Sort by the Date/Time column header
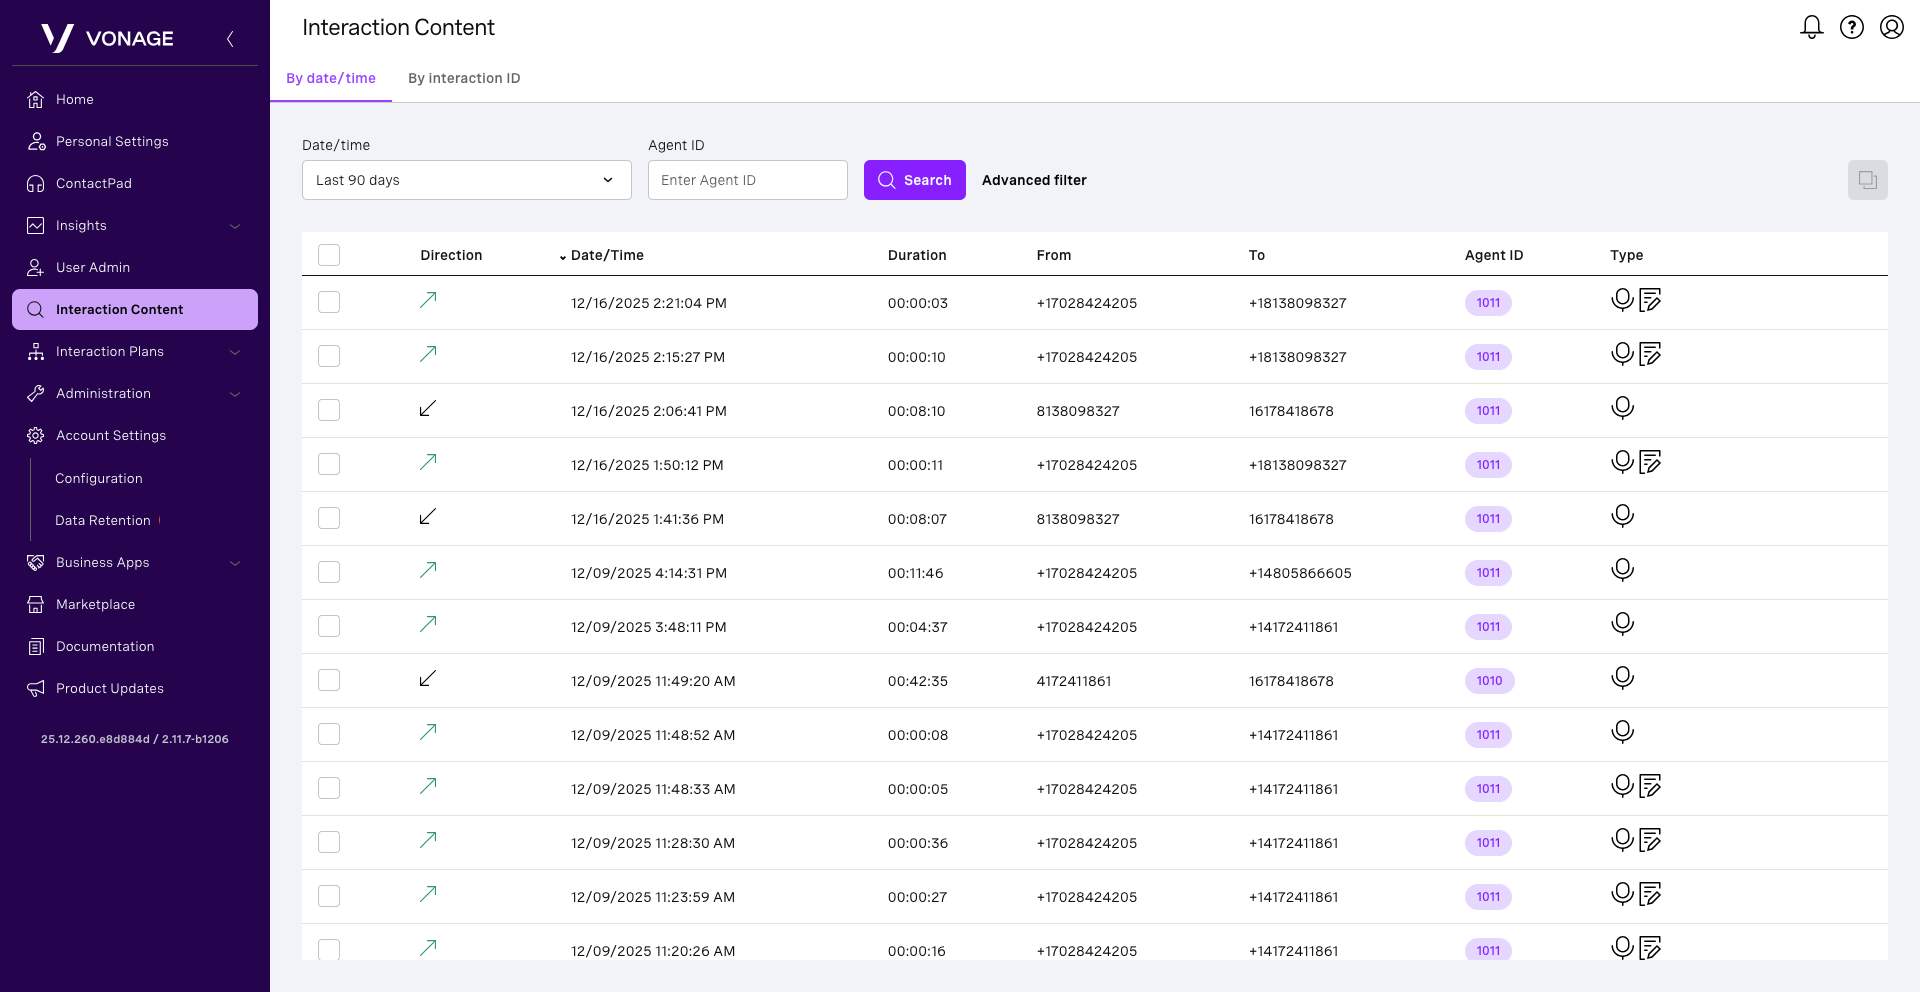The image size is (1920, 992). (x=606, y=255)
